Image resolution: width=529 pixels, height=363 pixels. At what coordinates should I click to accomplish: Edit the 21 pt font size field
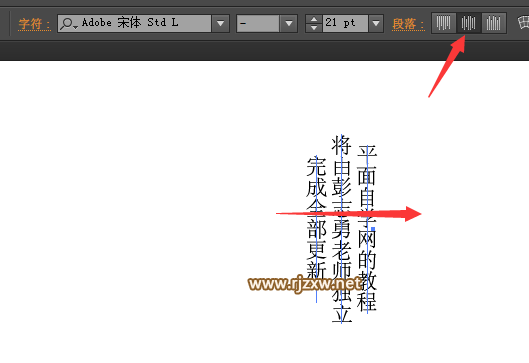pyautogui.click(x=345, y=23)
